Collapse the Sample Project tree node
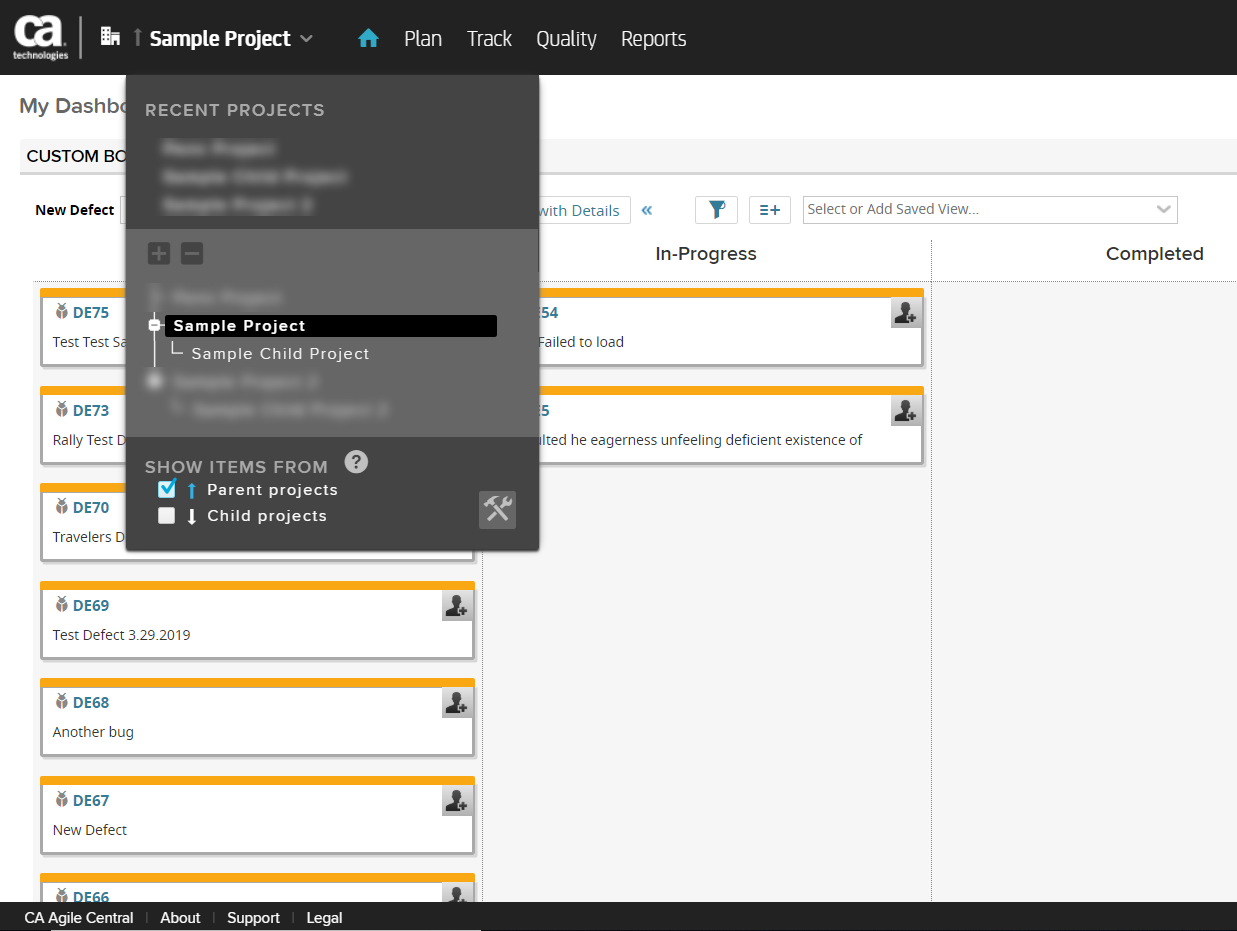 [x=154, y=326]
